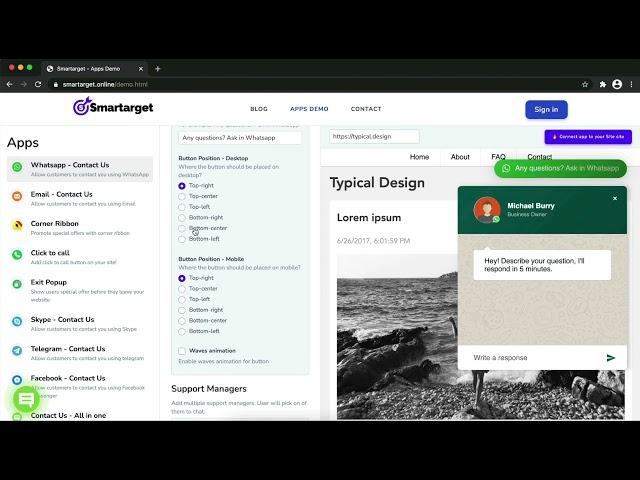
Task: Reload the page with the refresh icon
Action: pyautogui.click(x=38, y=84)
